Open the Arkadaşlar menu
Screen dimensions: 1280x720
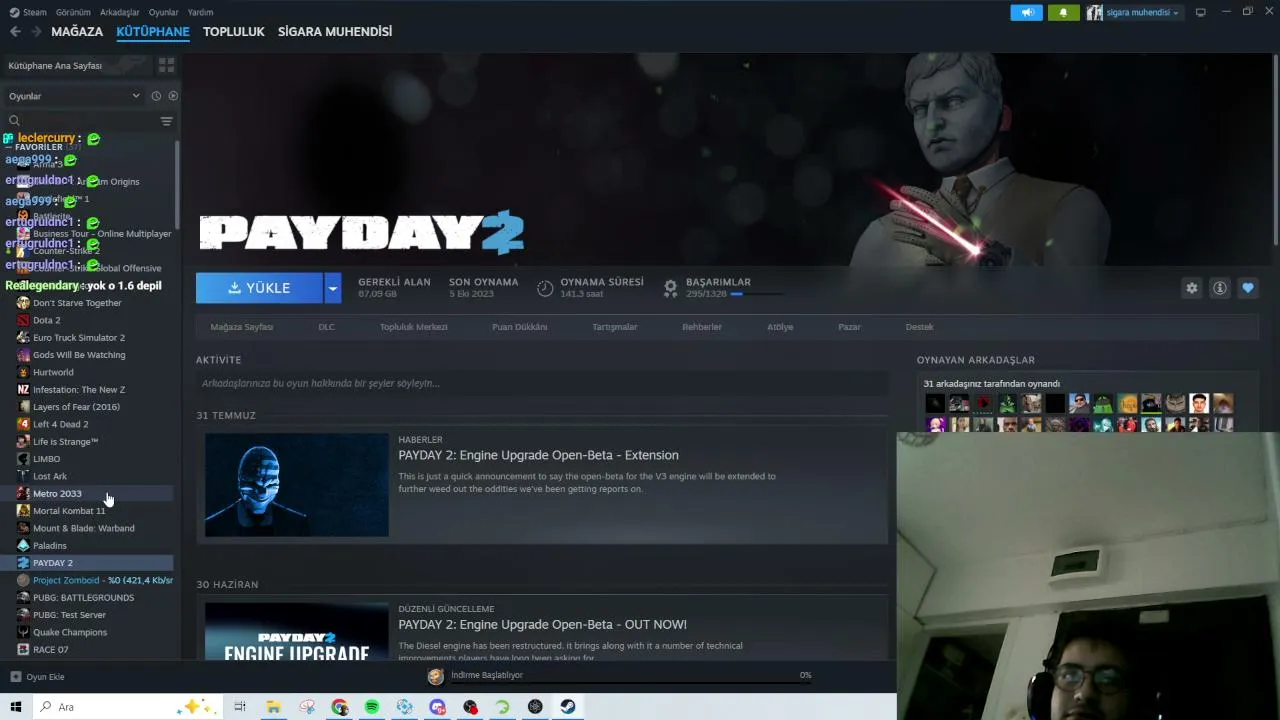tap(120, 12)
